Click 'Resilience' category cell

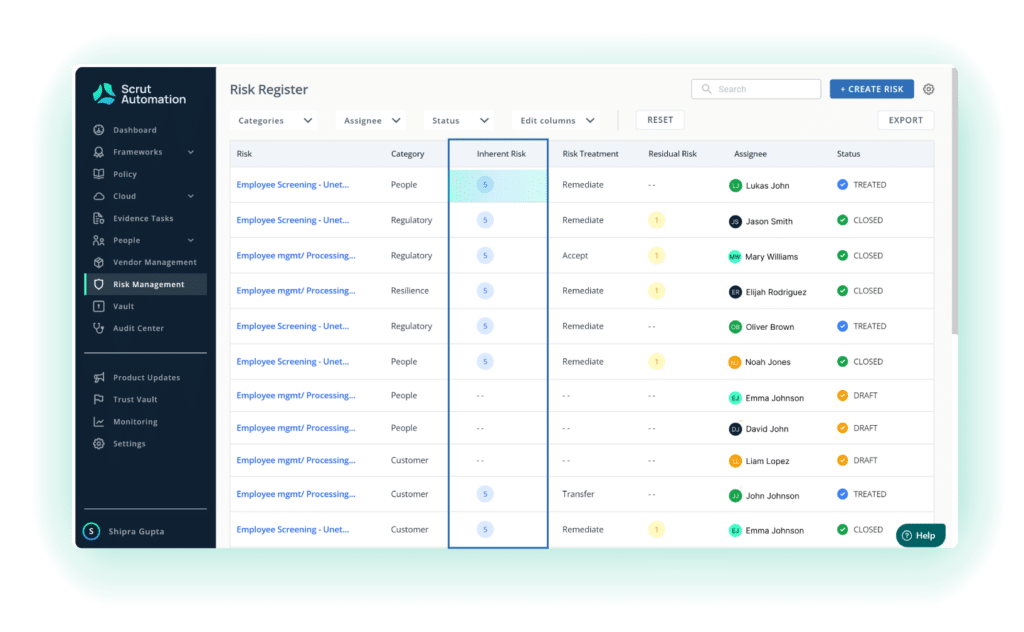409,291
